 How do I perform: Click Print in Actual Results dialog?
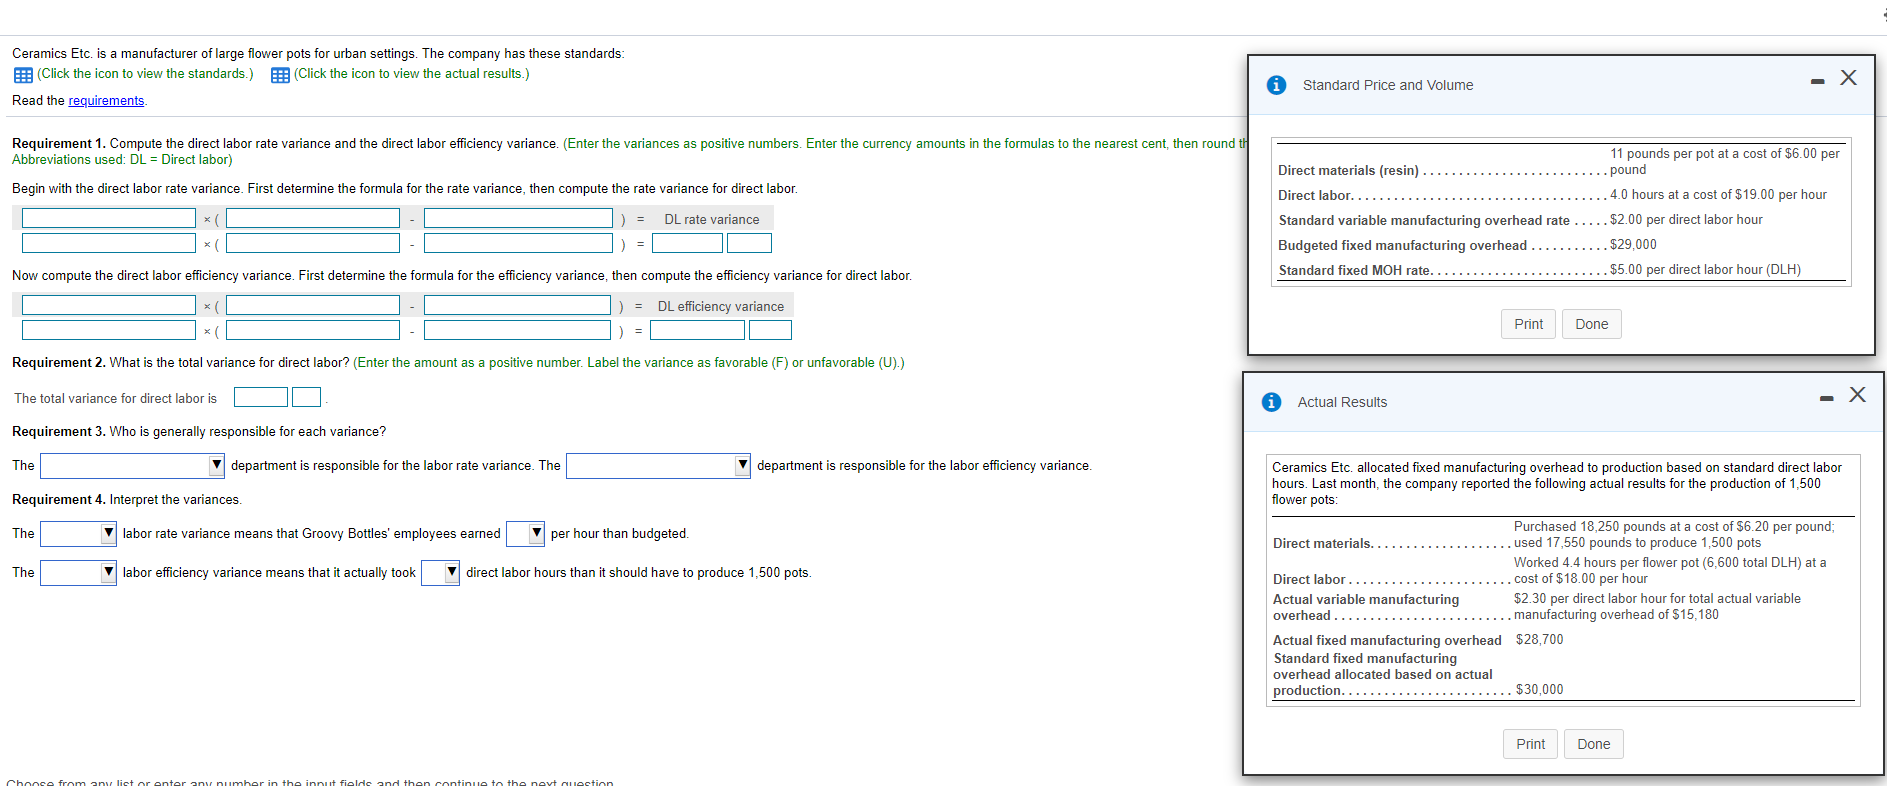coord(1530,744)
